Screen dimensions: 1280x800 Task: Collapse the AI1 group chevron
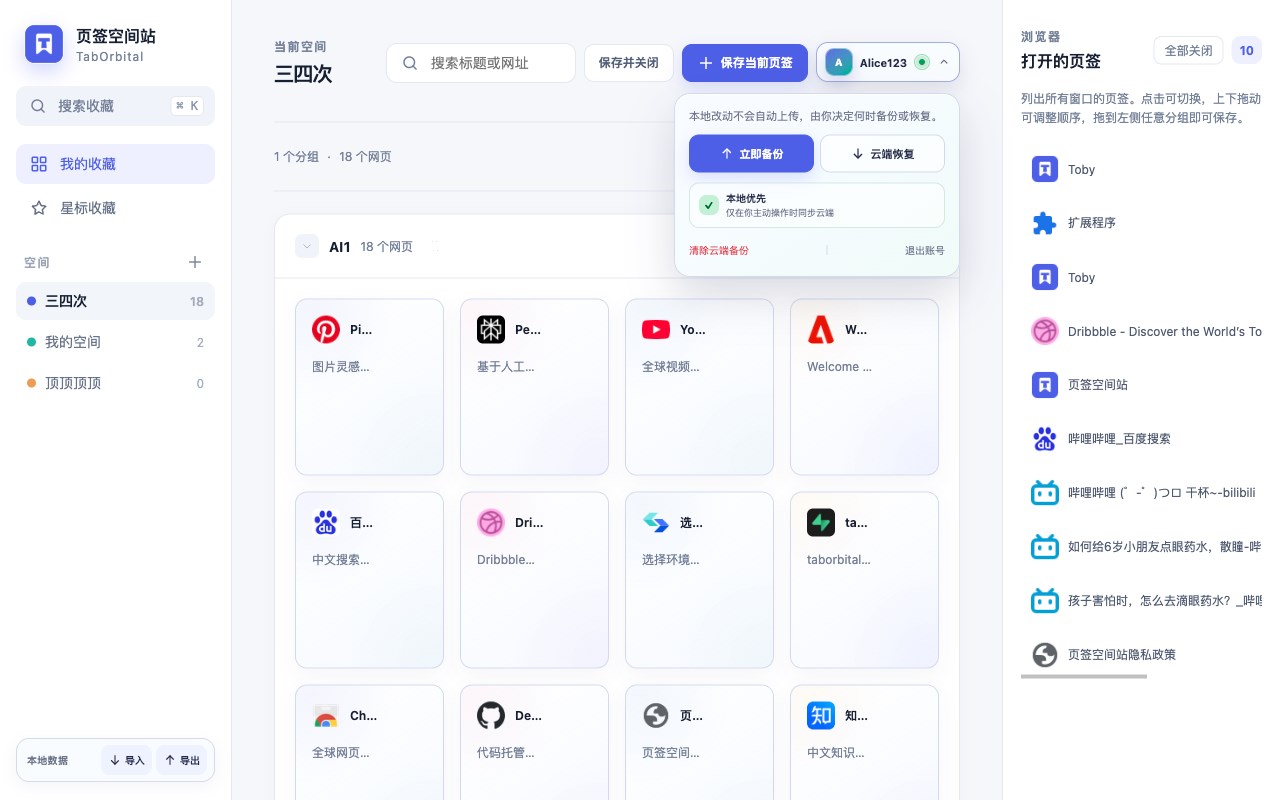[x=307, y=246]
